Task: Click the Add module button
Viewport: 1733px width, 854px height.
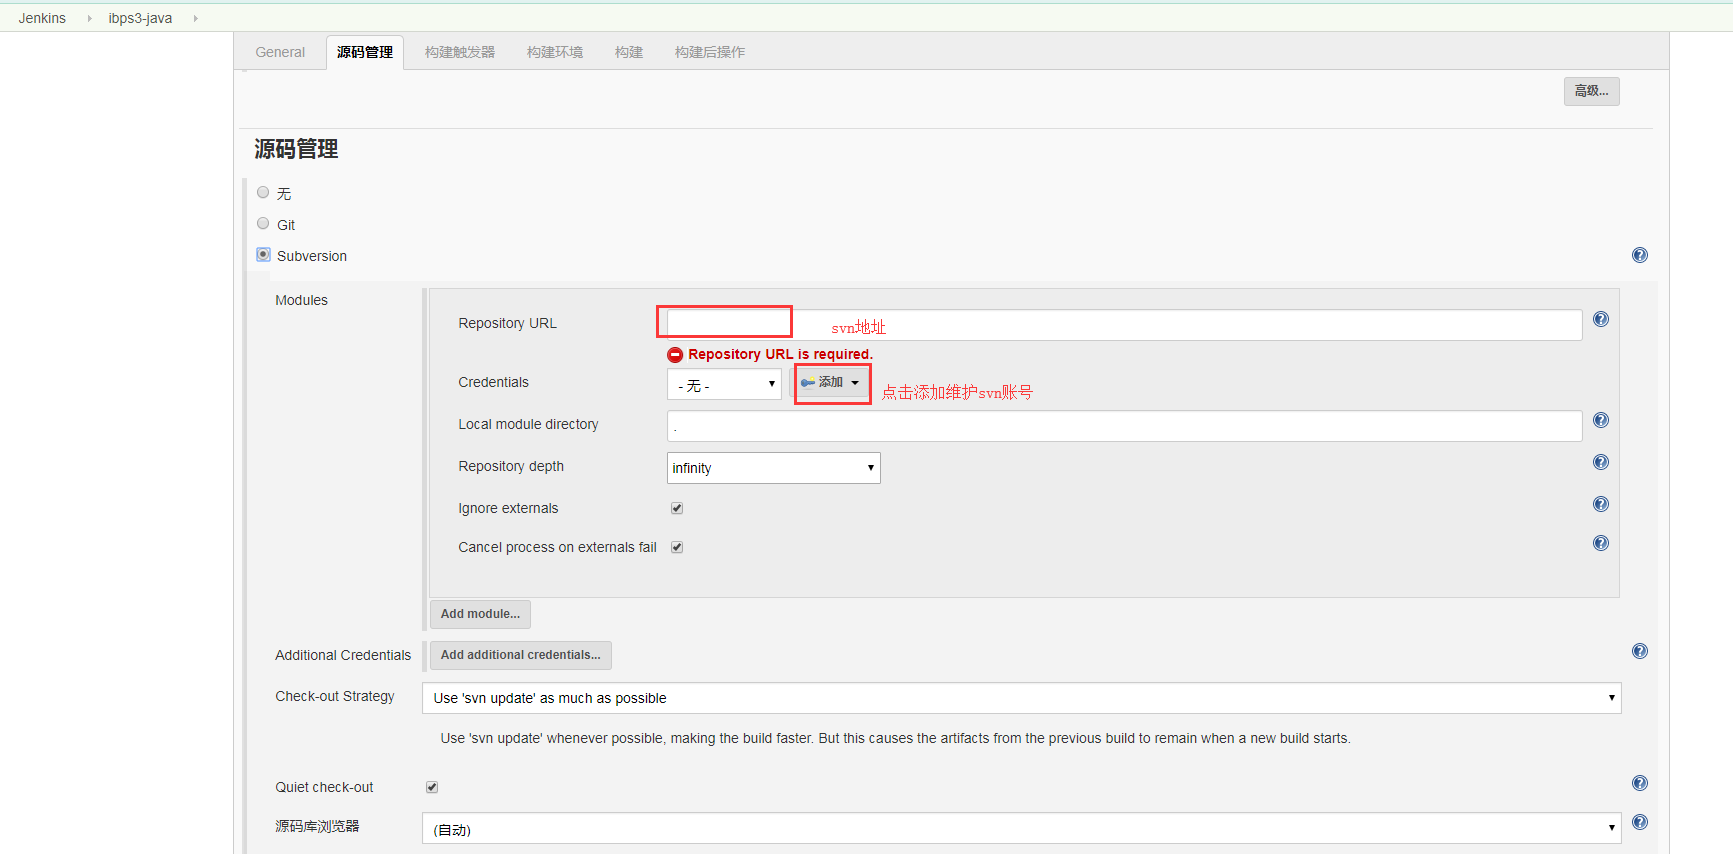Action: [x=480, y=614]
